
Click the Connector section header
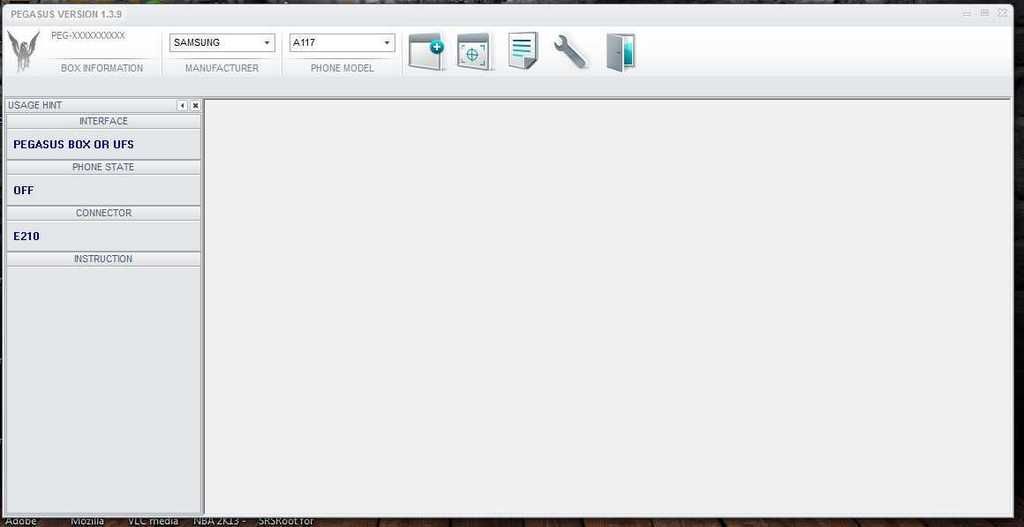[x=103, y=213]
